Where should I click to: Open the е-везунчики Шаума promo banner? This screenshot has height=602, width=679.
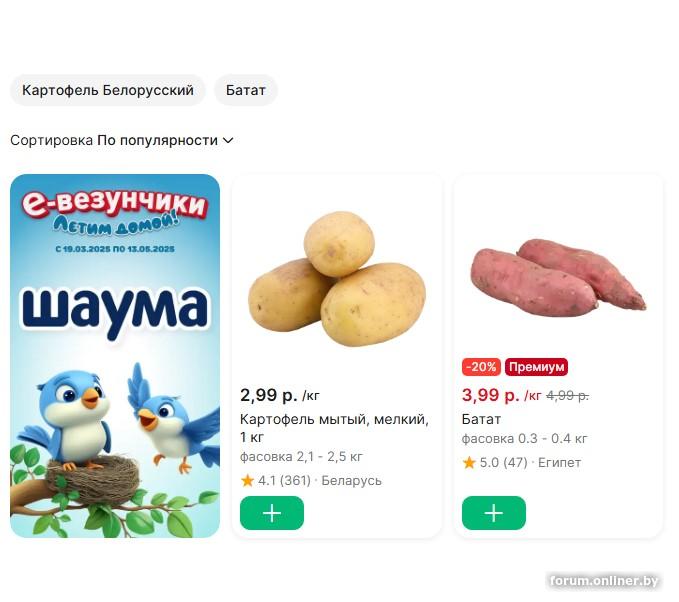pyautogui.click(x=115, y=356)
